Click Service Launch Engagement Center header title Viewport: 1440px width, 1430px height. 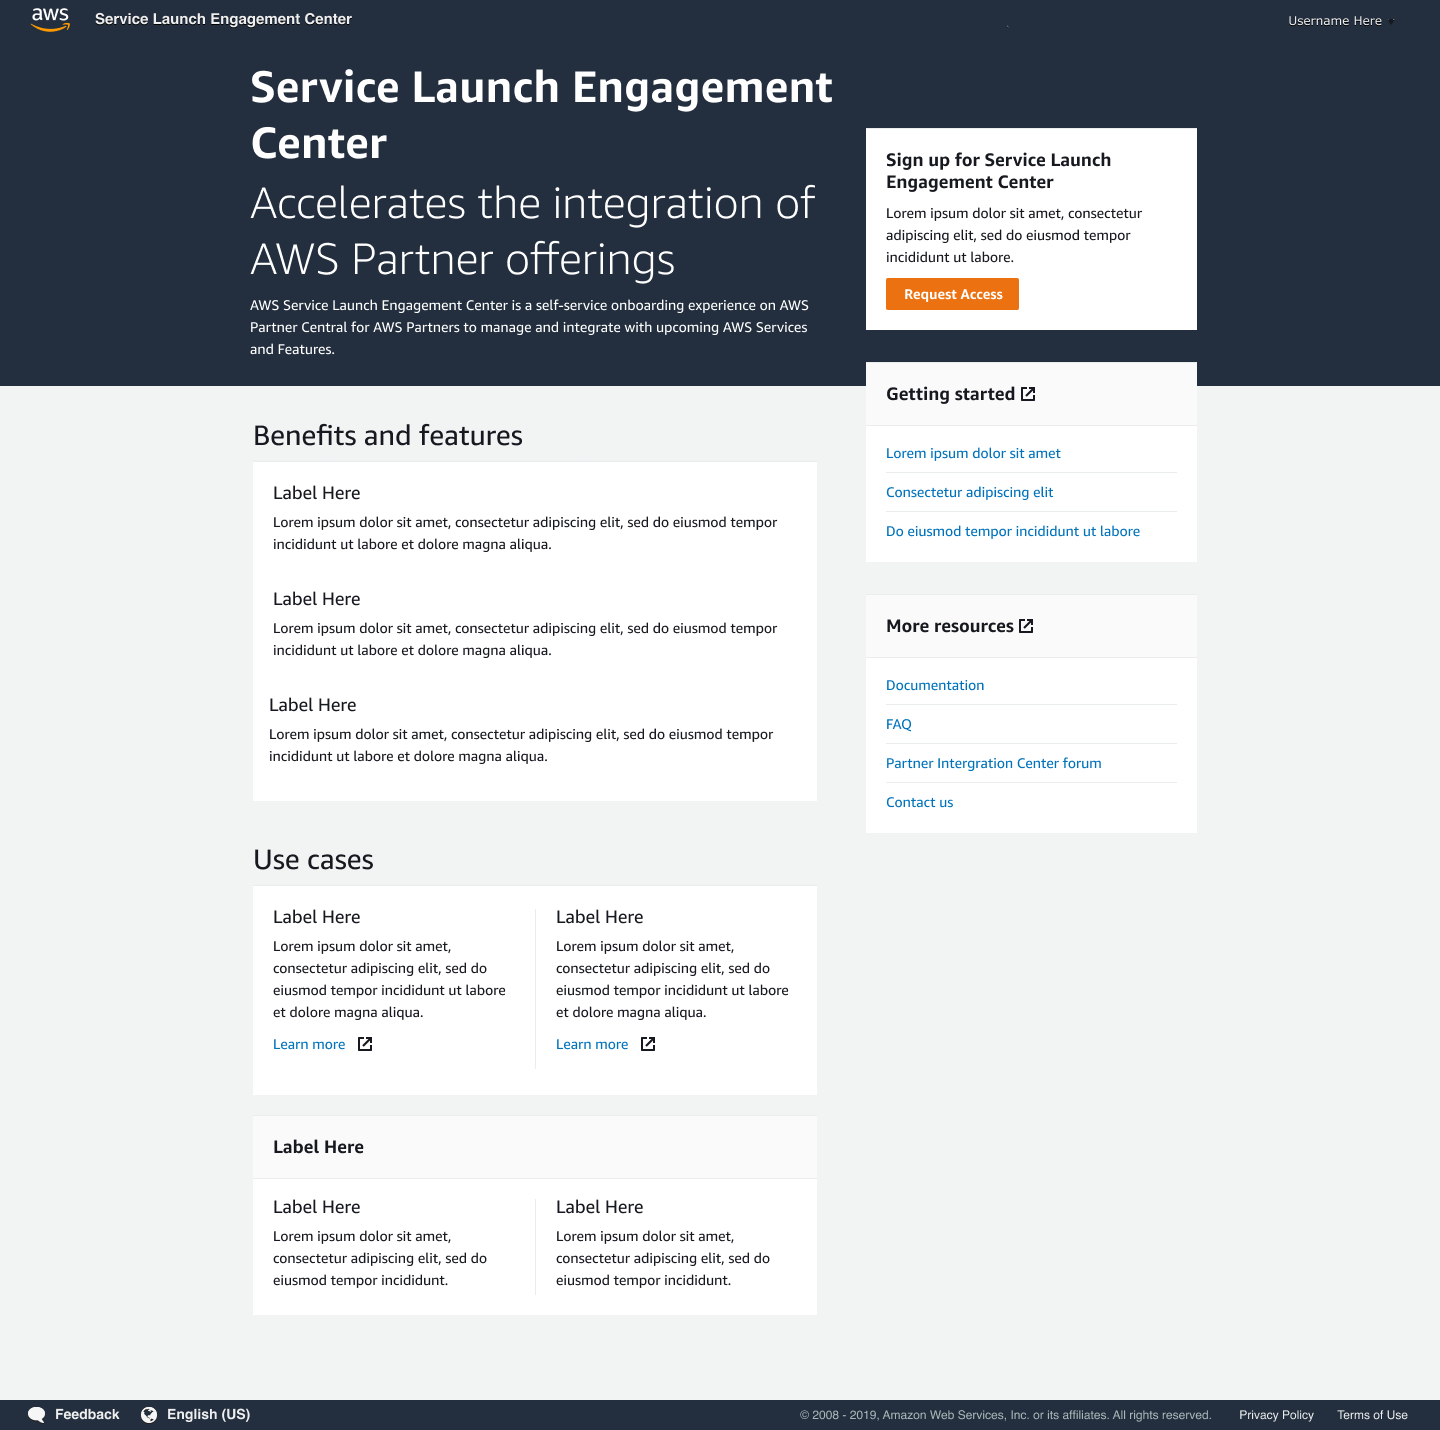[223, 19]
